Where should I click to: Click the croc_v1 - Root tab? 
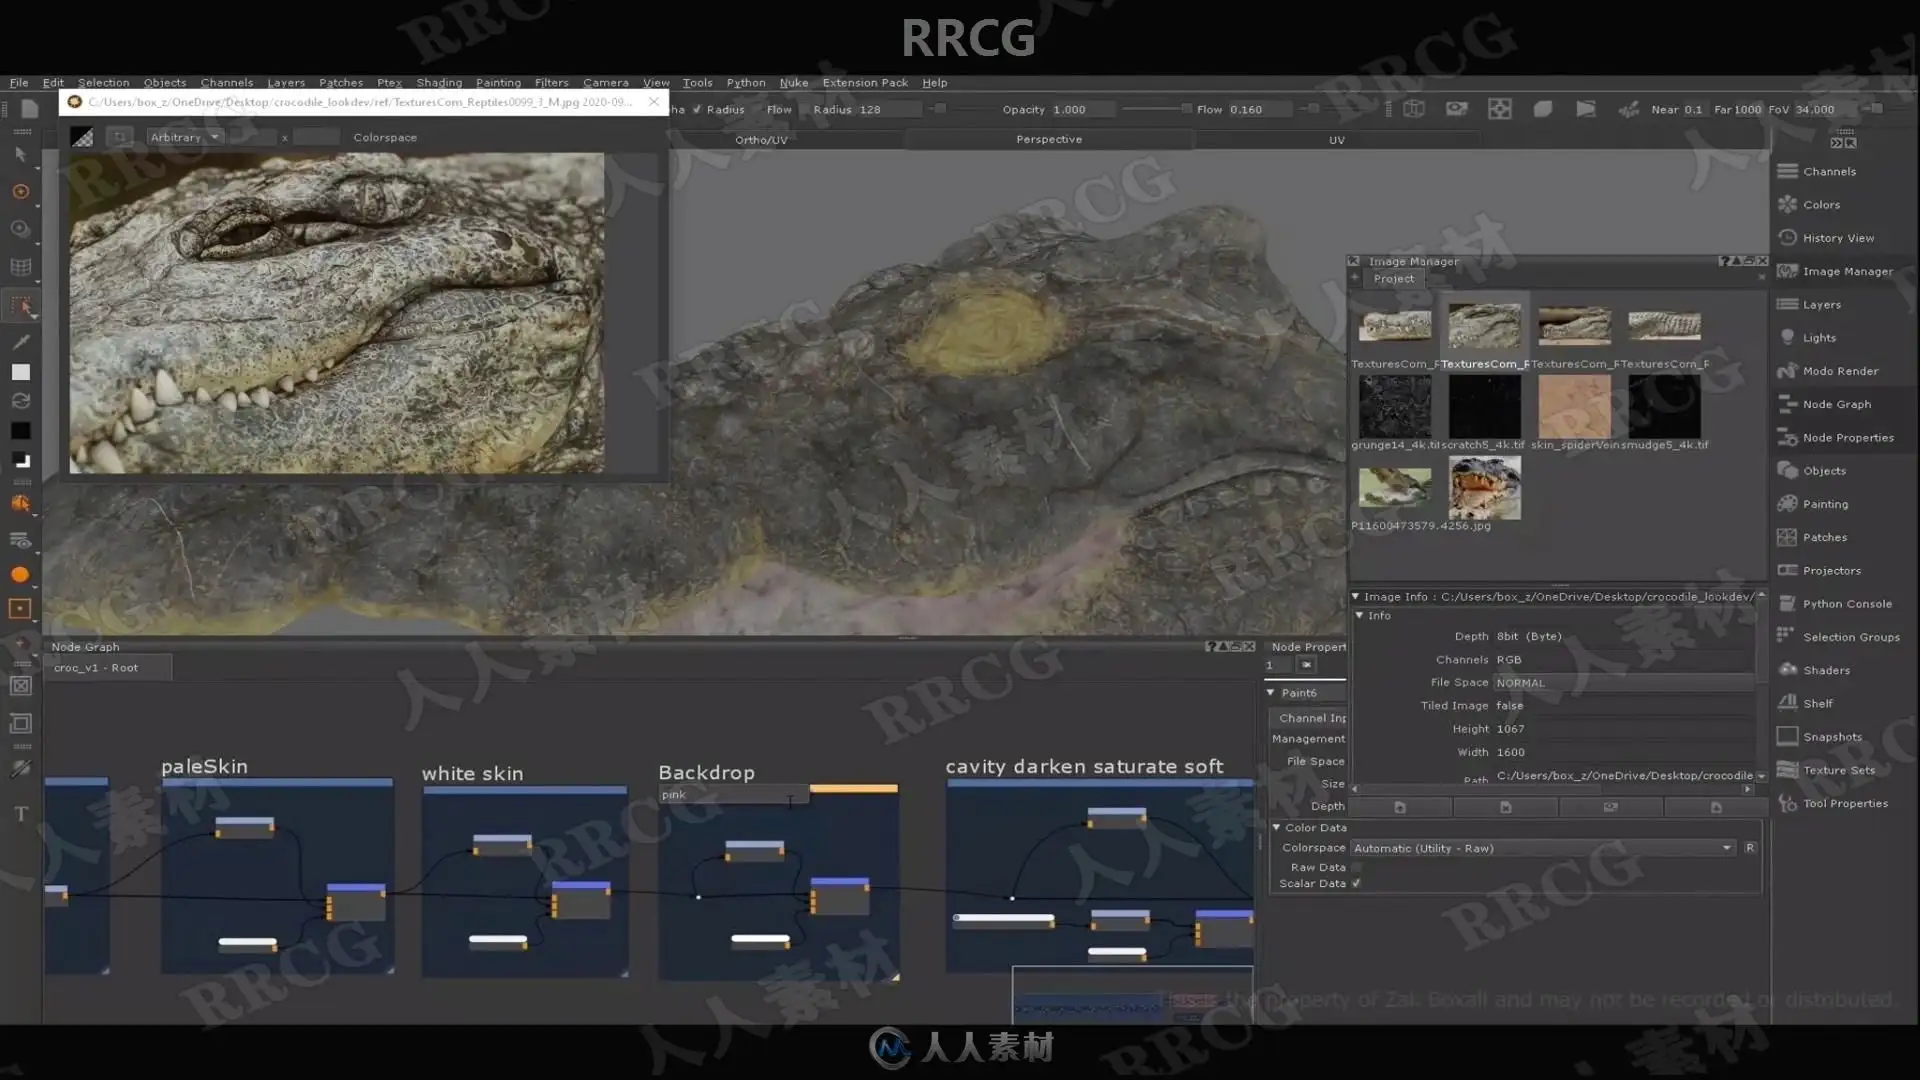coord(96,667)
